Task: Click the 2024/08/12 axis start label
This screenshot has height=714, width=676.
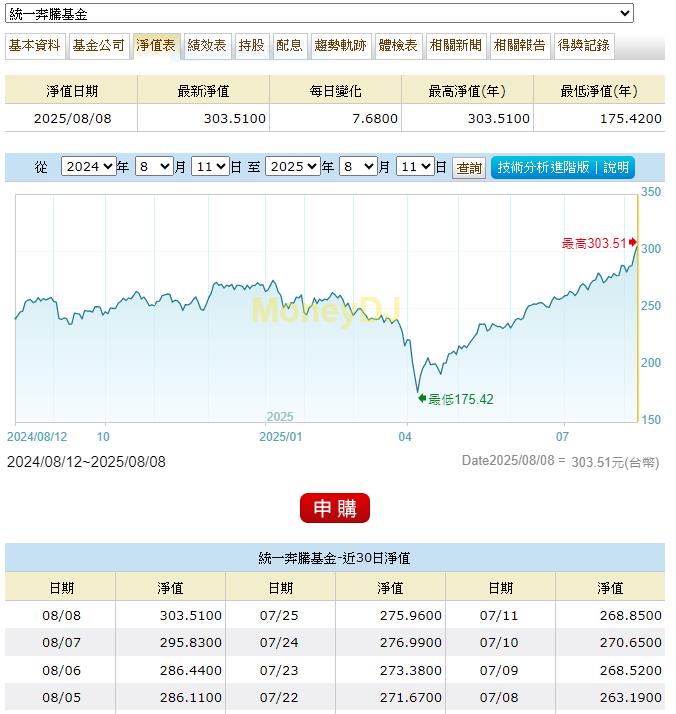Action: [37, 437]
